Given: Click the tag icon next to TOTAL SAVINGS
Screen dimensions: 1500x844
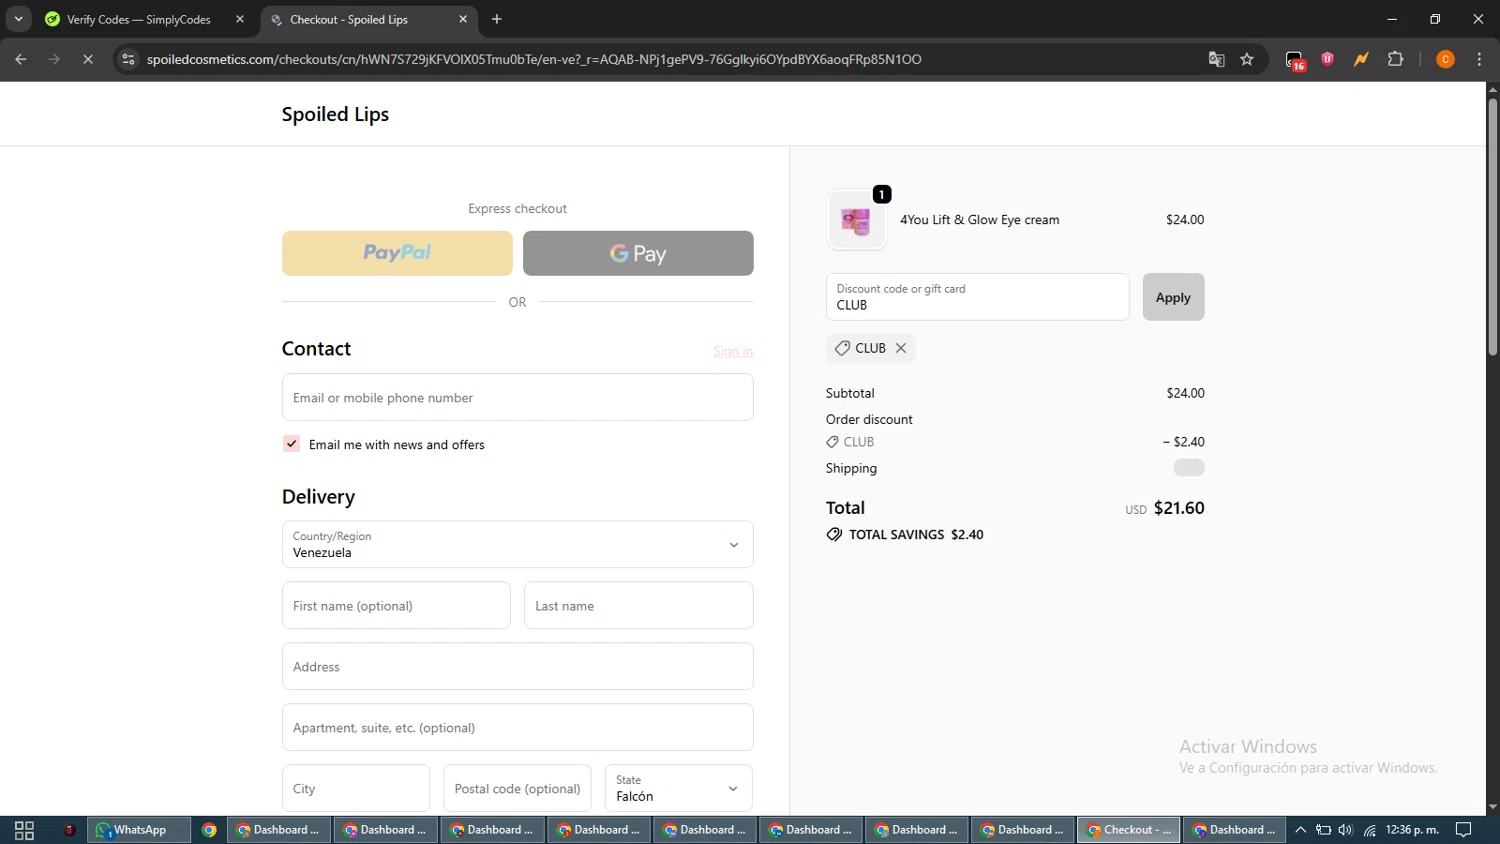Looking at the screenshot, I should pos(834,535).
